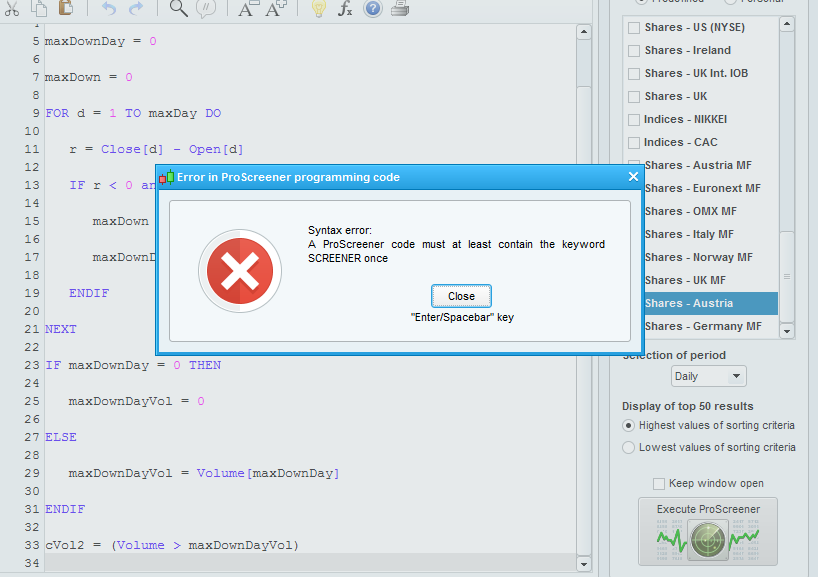Click line cVol2 = (Volume > maxDownDayVol)

172,545
